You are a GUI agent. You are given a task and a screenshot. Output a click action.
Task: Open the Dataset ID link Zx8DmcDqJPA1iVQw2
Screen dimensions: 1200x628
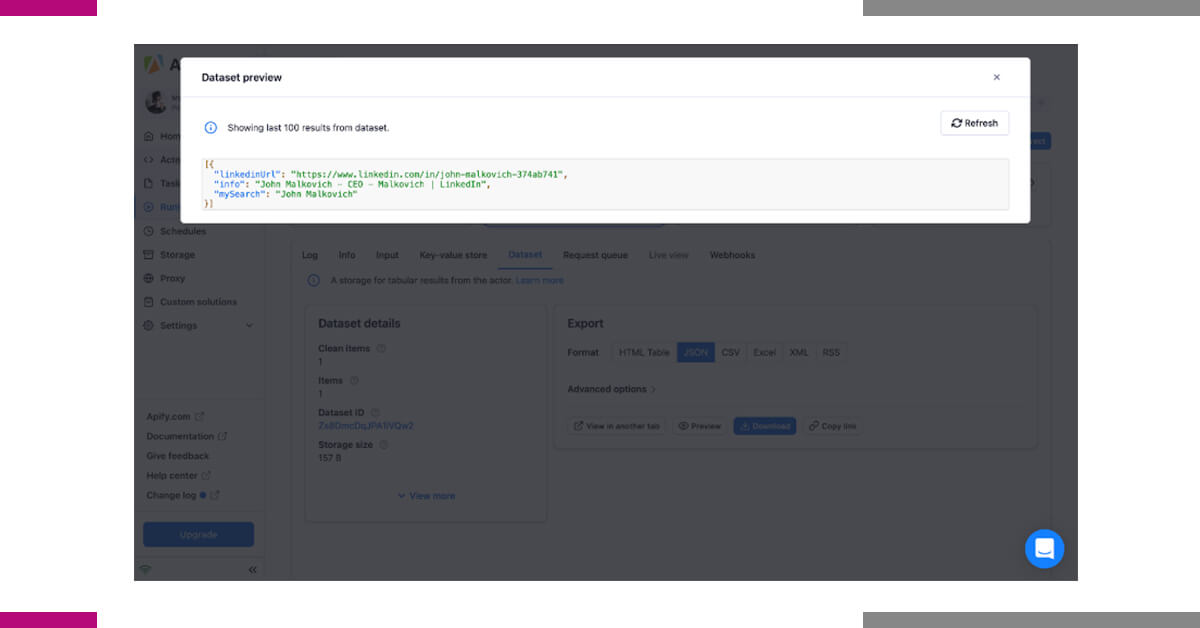click(366, 425)
